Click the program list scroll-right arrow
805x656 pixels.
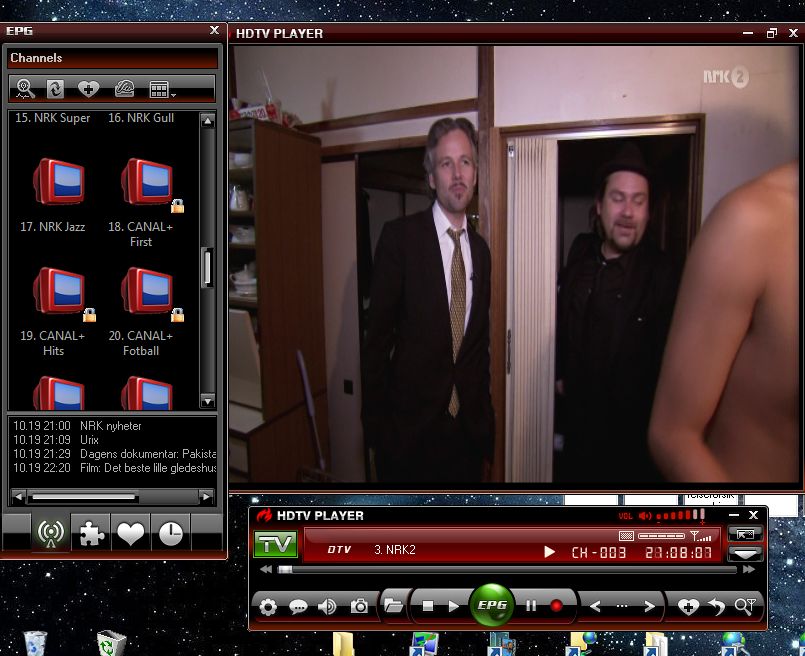click(206, 496)
